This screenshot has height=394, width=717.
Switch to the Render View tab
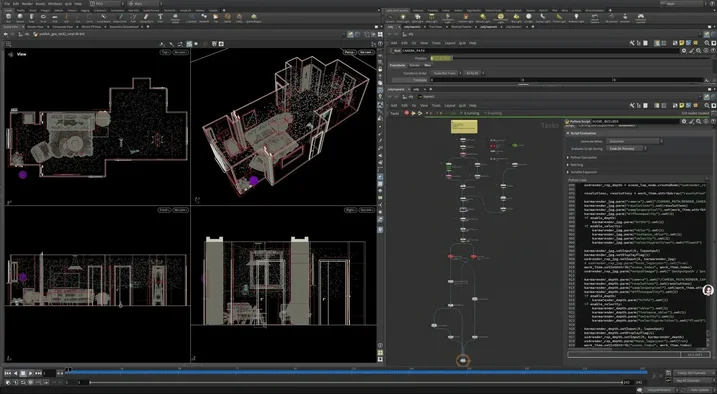(35, 27)
